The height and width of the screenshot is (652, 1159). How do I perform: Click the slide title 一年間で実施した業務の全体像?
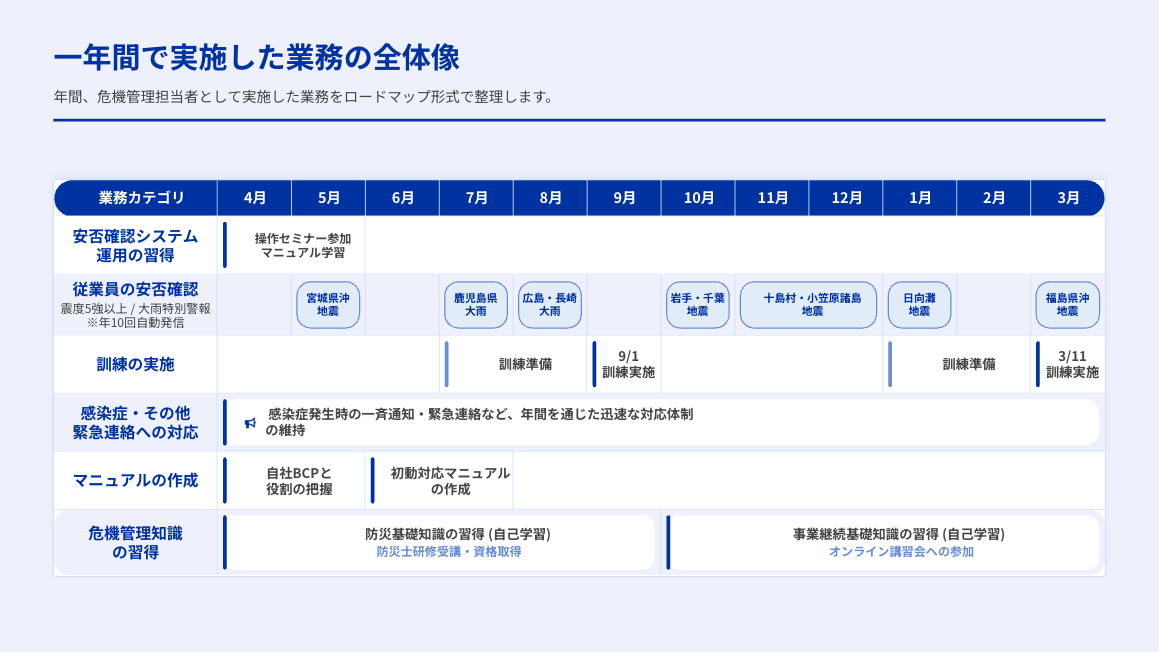(256, 58)
